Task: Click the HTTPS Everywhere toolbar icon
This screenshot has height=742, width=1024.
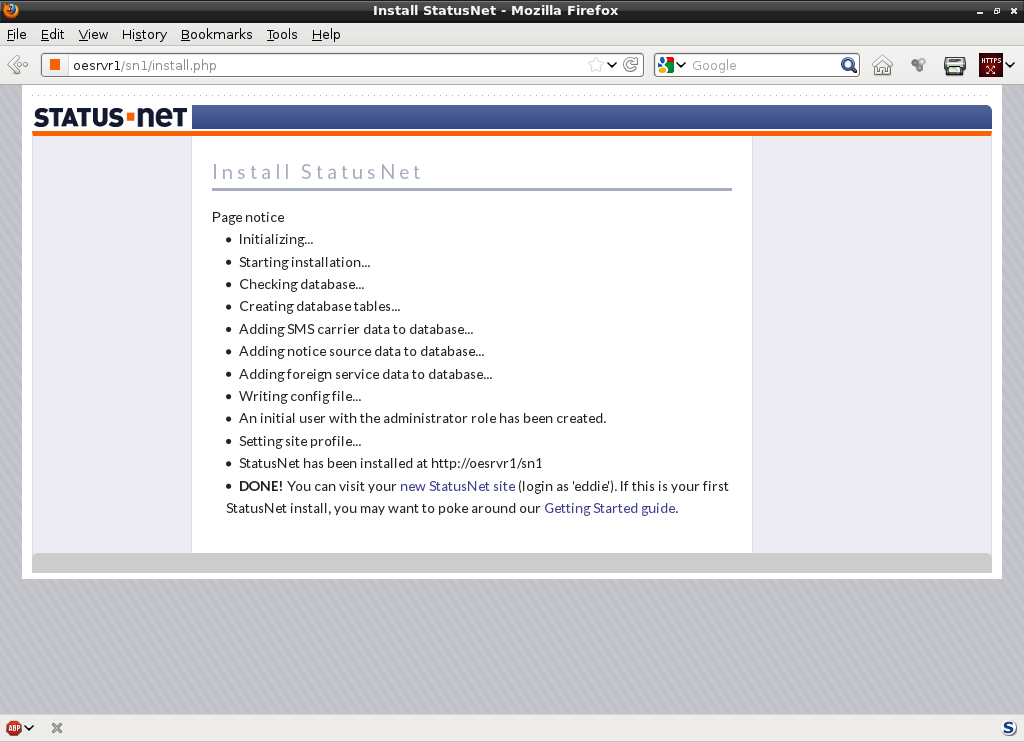Action: click(x=990, y=65)
